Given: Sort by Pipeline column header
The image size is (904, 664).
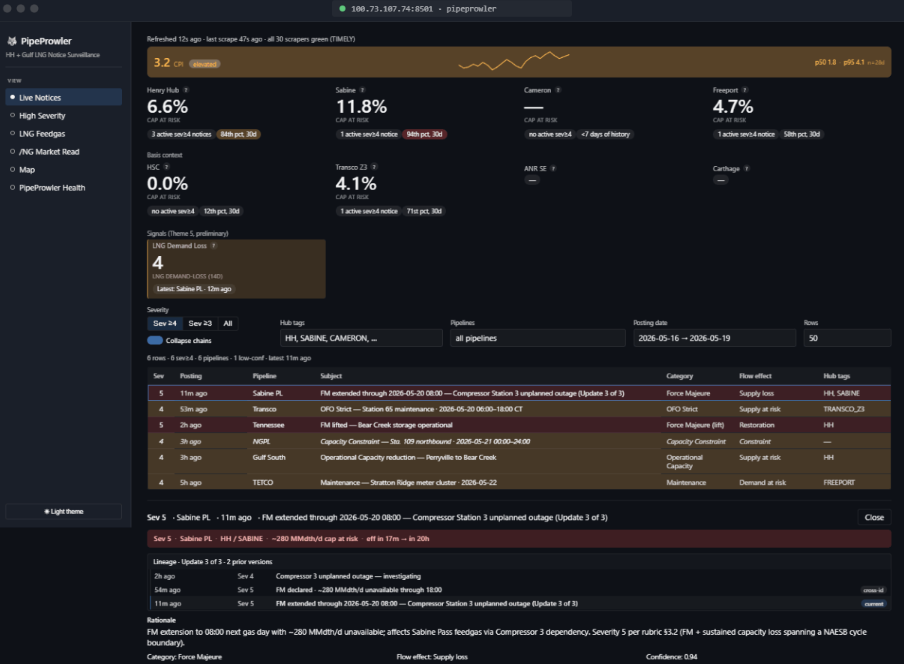Looking at the screenshot, I should [265, 376].
